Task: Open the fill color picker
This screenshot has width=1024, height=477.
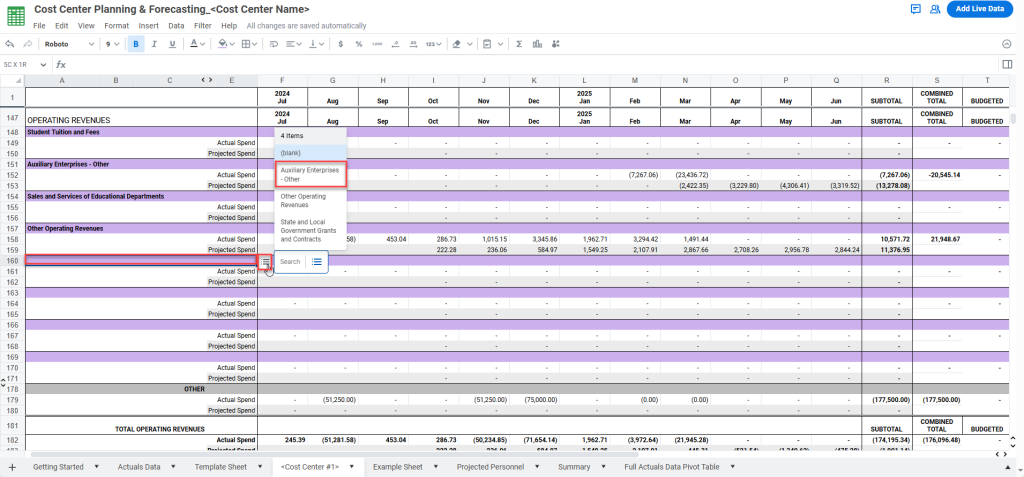Action: pos(224,44)
